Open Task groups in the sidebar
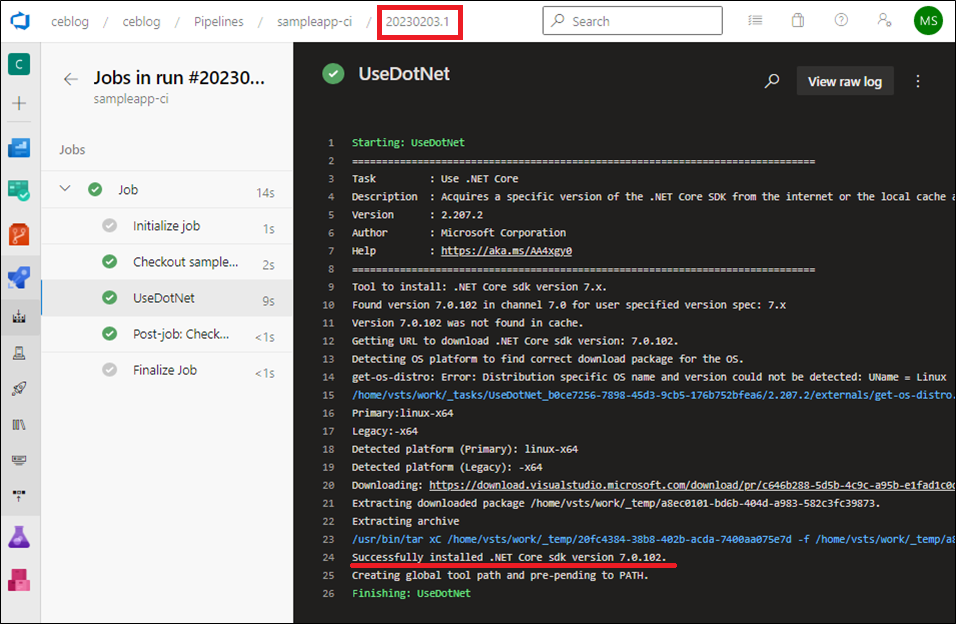Viewport: 956px width, 624px height. tap(19, 460)
